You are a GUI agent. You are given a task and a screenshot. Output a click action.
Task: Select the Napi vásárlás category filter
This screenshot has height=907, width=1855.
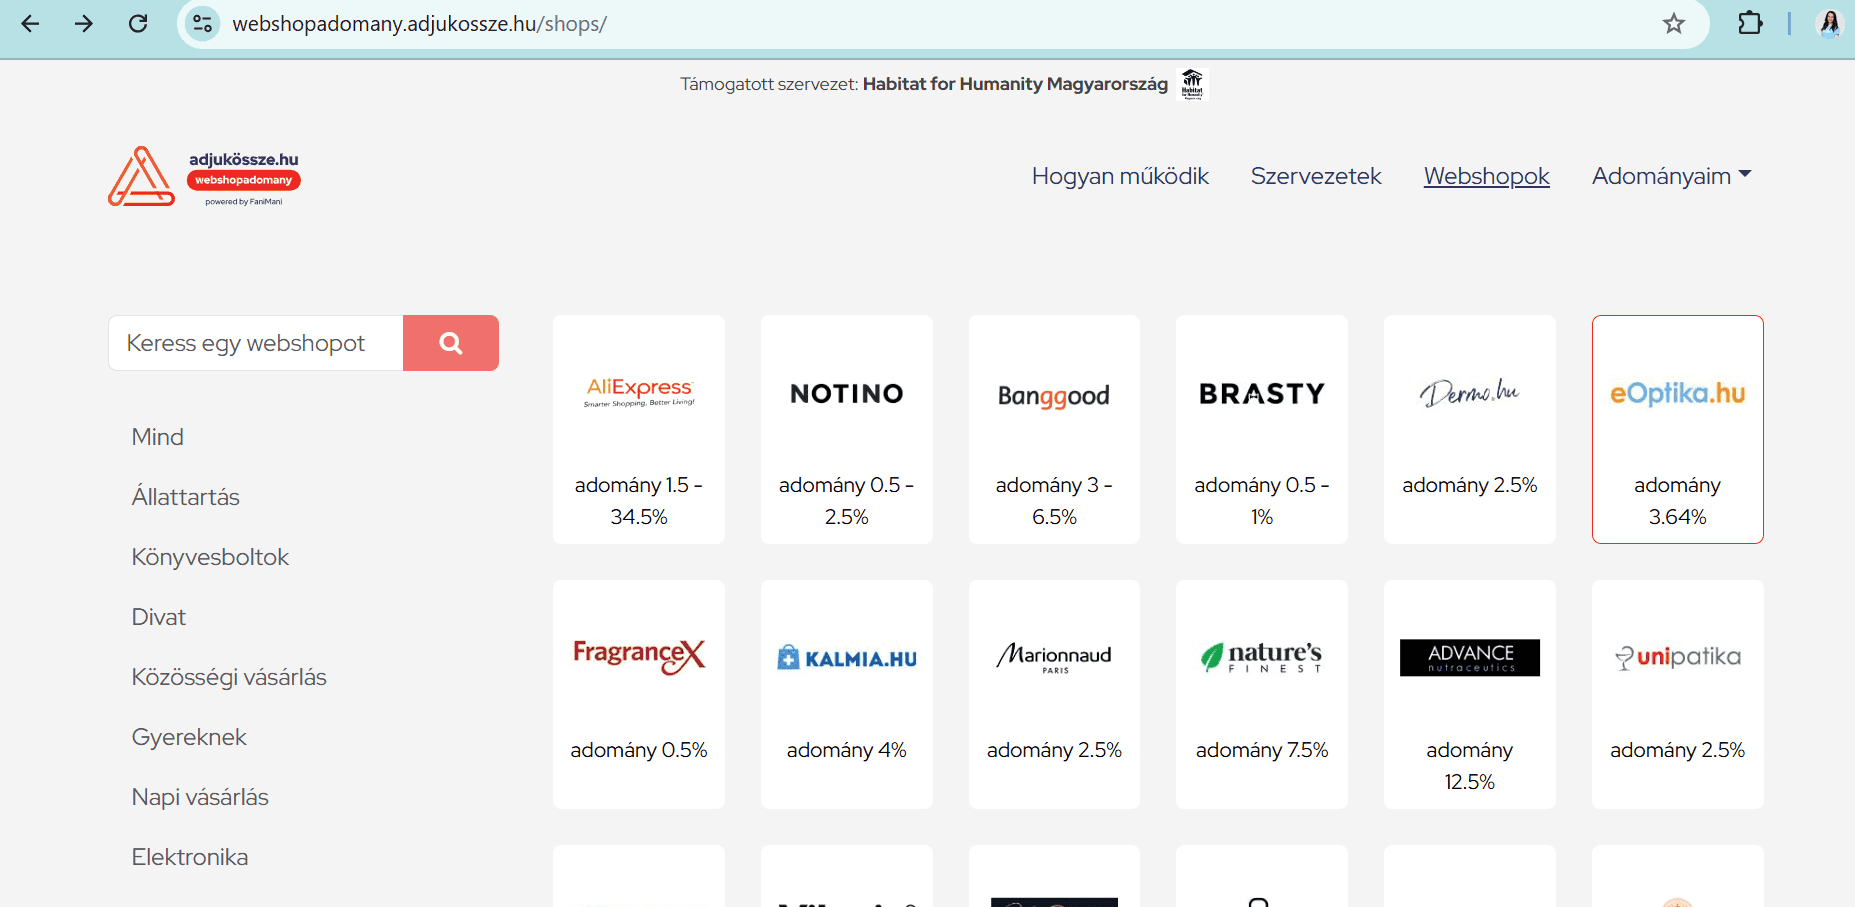pos(200,797)
